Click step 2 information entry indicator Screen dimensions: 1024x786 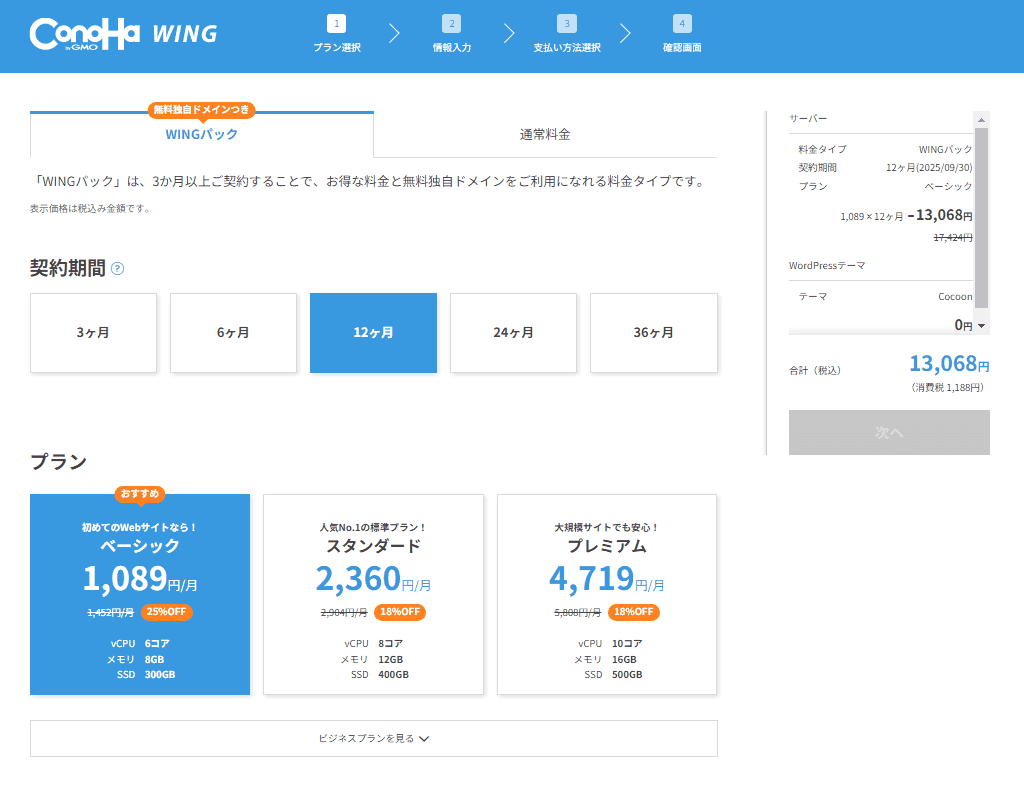[451, 34]
